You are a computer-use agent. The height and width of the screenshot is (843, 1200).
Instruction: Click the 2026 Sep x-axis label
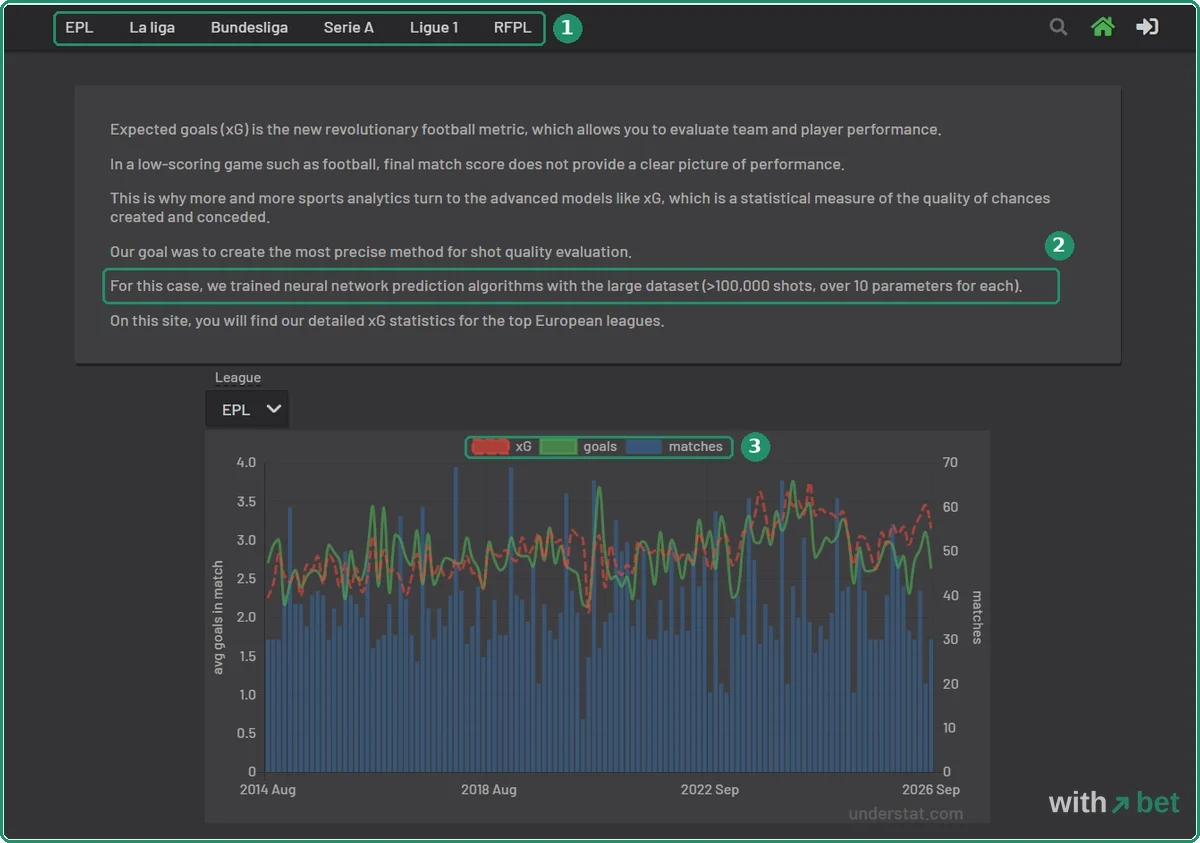[x=931, y=789]
